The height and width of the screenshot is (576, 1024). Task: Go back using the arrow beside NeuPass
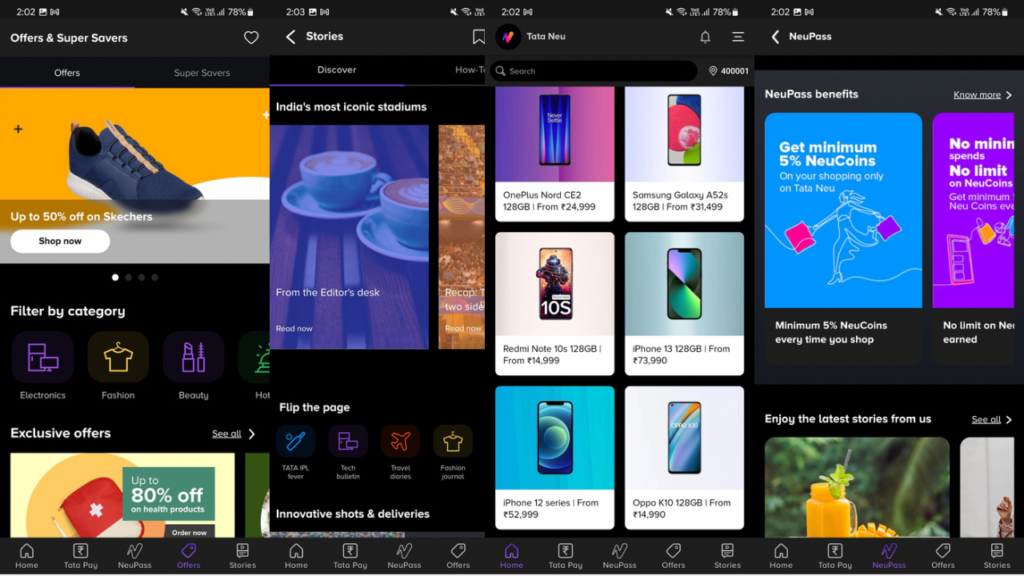tap(775, 37)
